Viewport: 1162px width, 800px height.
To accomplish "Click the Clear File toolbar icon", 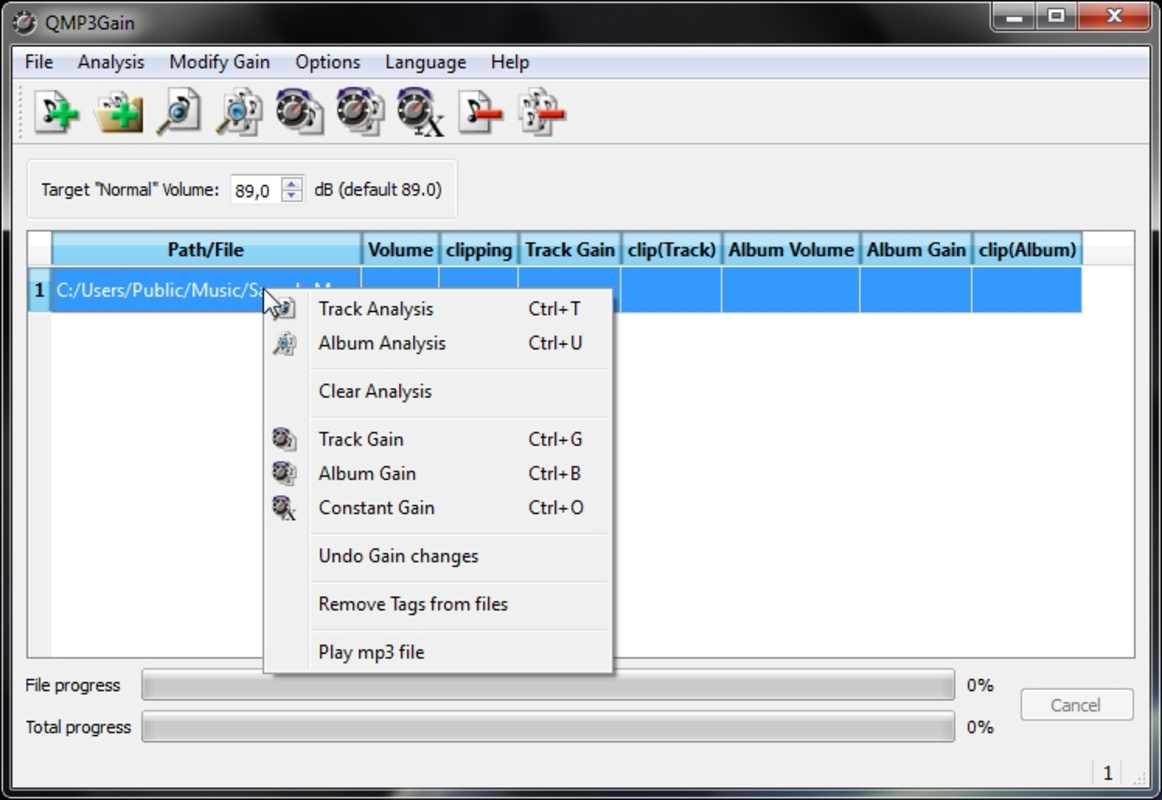I will tap(480, 113).
